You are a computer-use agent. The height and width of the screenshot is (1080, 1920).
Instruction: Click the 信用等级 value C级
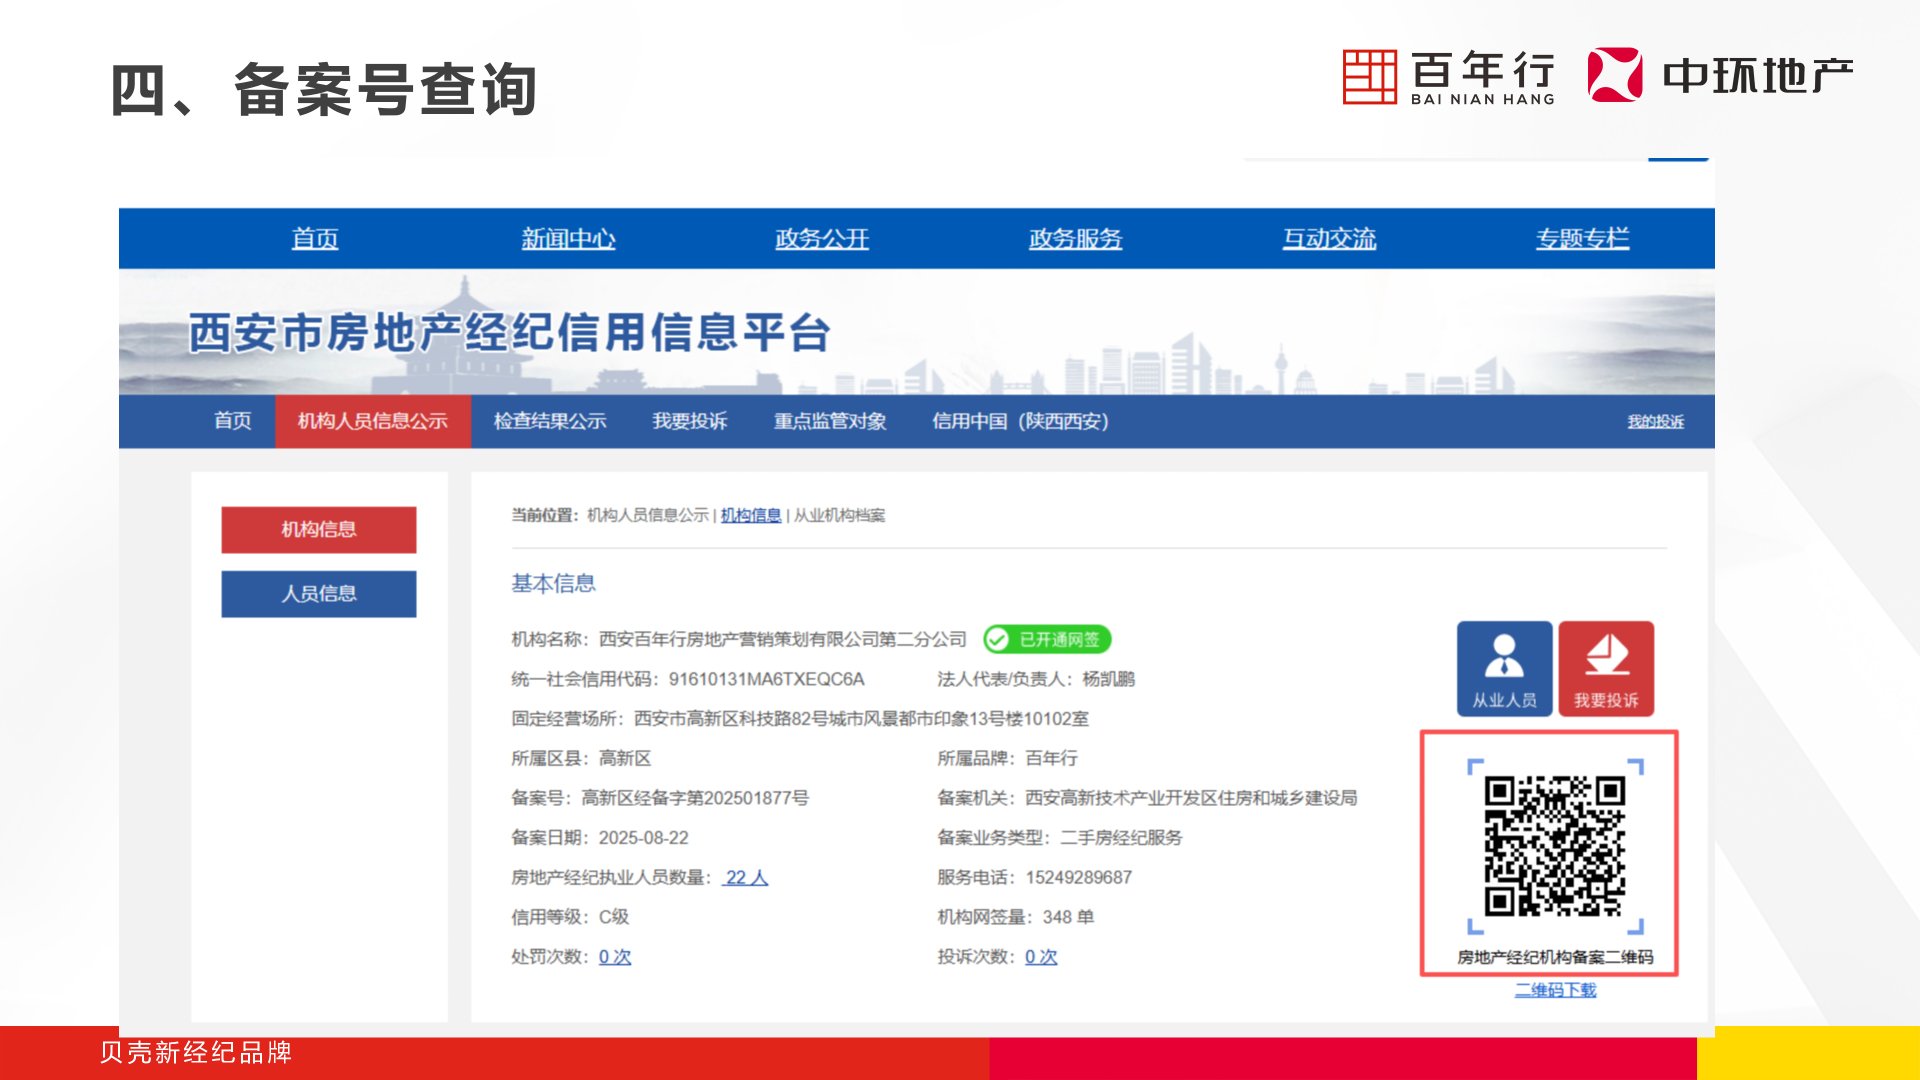614,917
